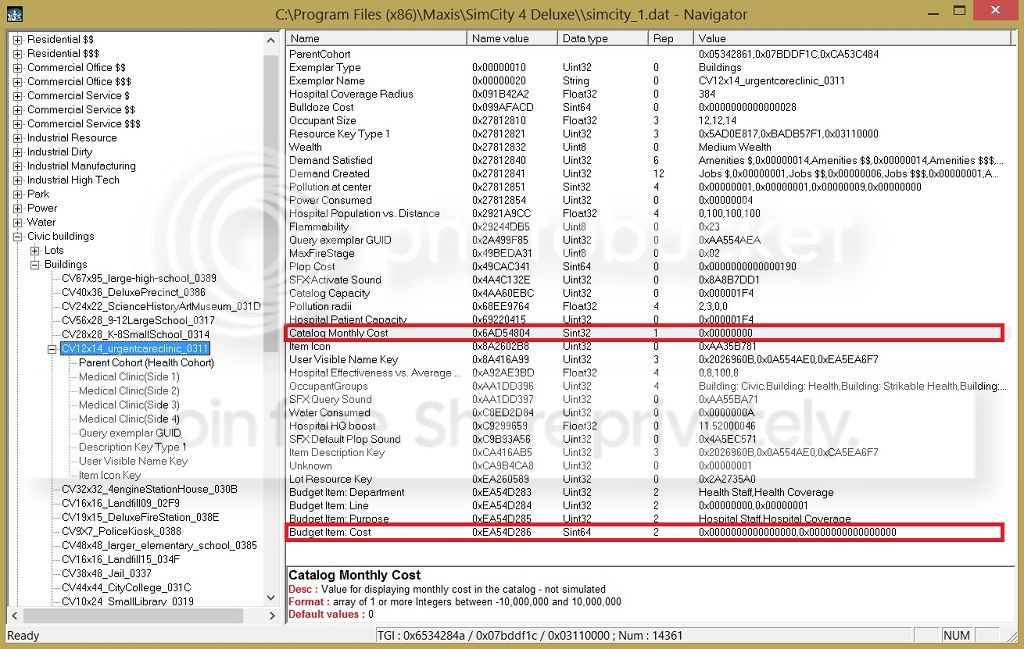Image resolution: width=1024 pixels, height=649 pixels.
Task: Select CV67x95_large-high-school_0389 building
Action: 139,279
